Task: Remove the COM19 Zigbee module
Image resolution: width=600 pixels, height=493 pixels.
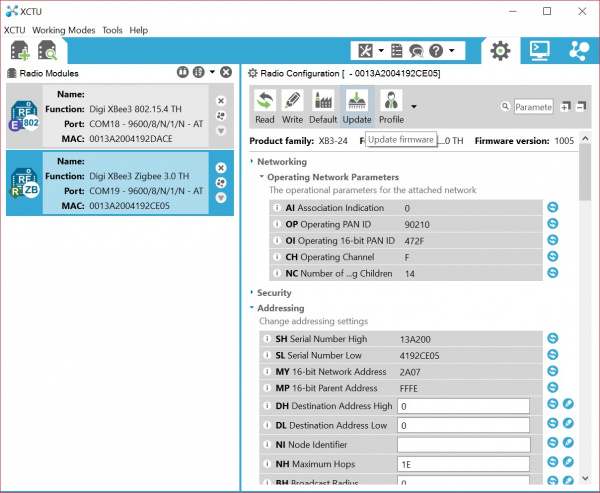Action: point(221,168)
